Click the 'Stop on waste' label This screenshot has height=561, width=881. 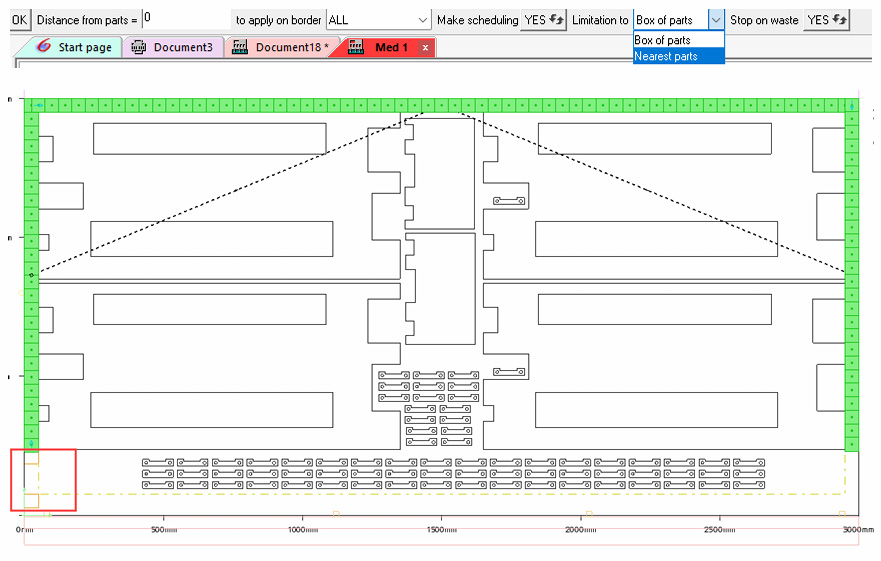pyautogui.click(x=764, y=20)
